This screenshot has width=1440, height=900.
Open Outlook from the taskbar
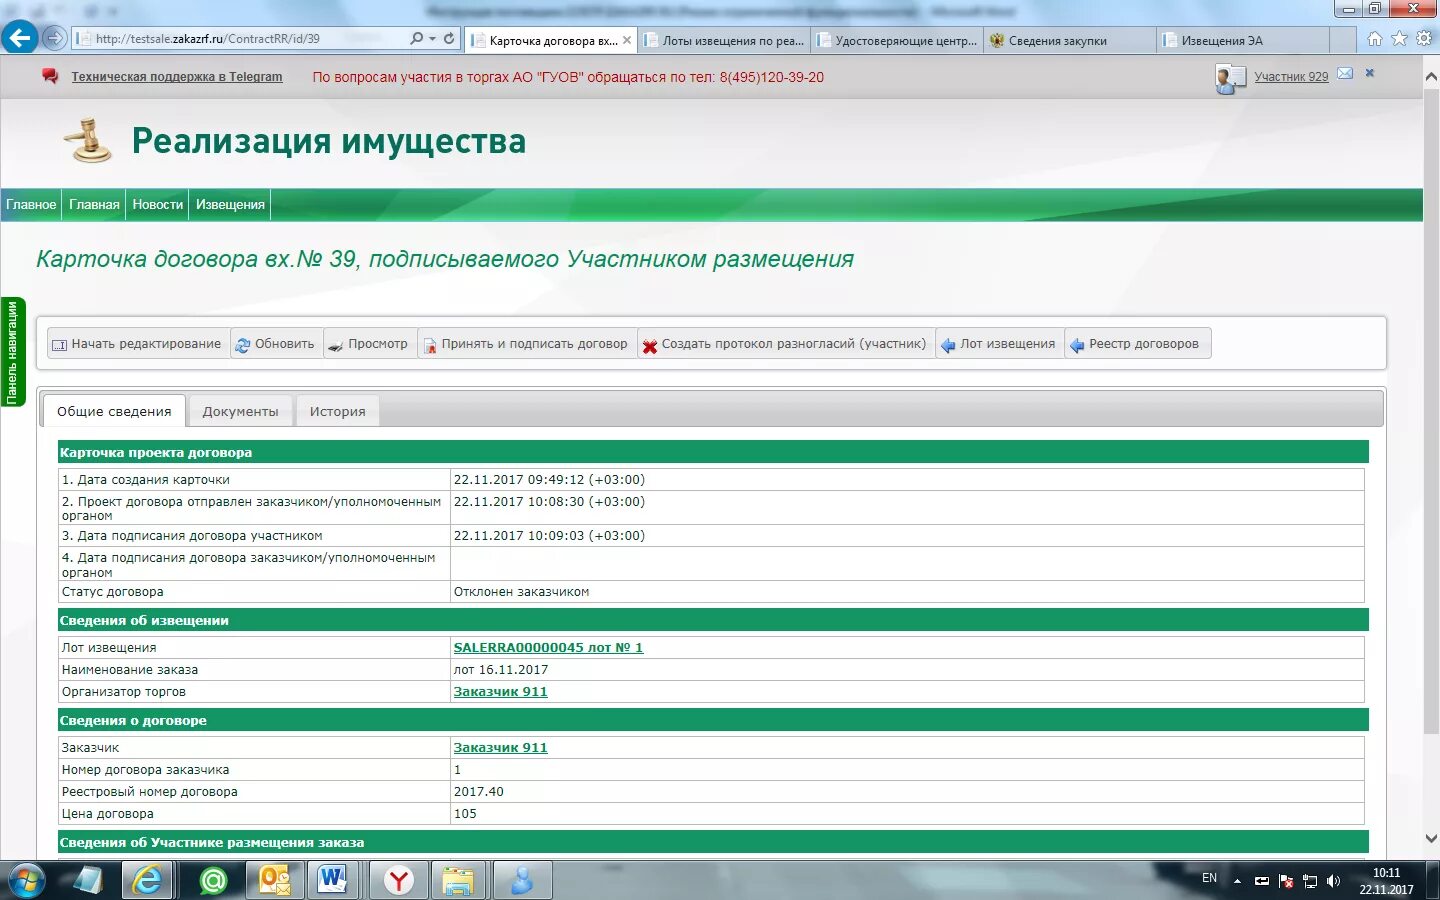coord(273,880)
